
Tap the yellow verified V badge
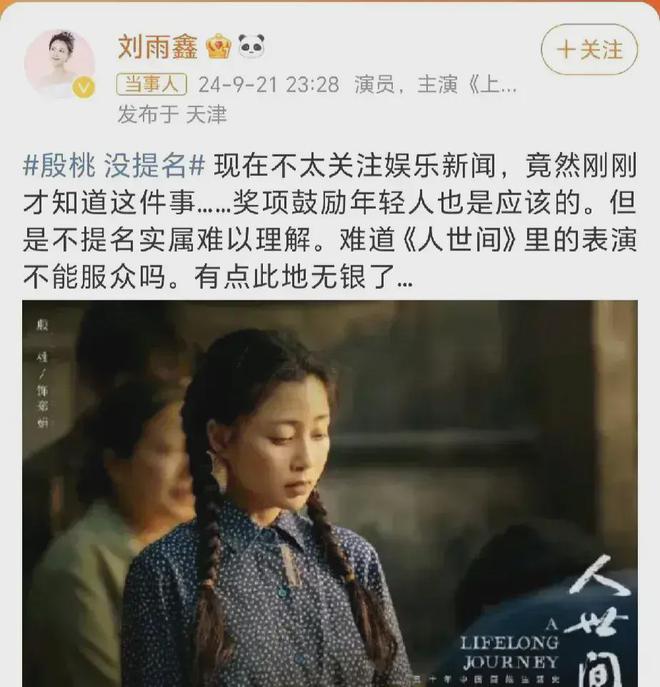click(83, 88)
